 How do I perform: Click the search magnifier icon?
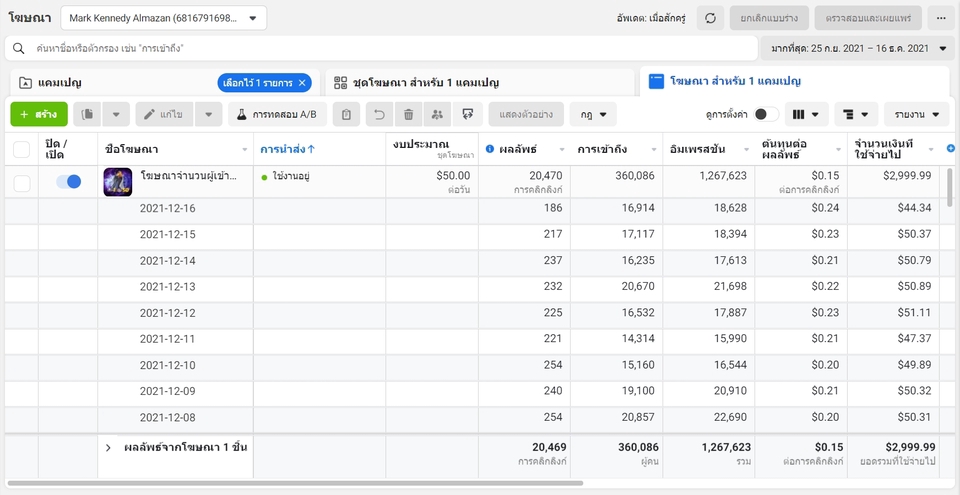pos(19,48)
